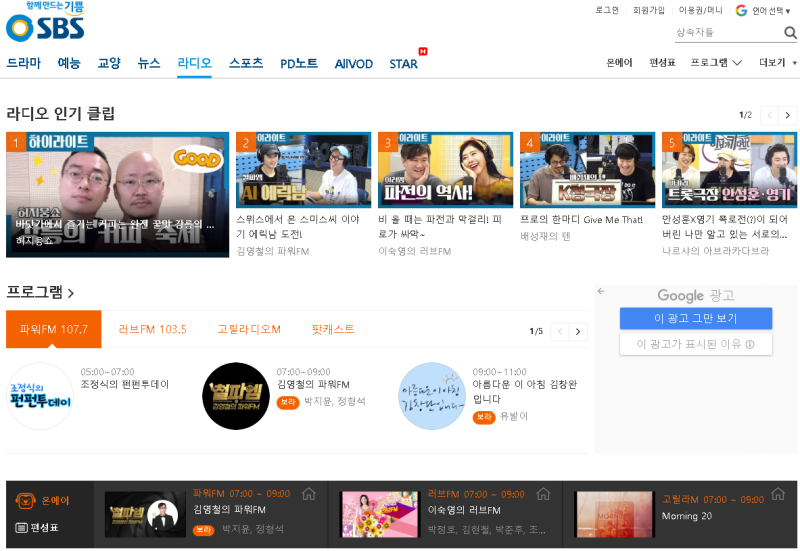Image resolution: width=800 pixels, height=551 pixels.
Task: Open the 파전의 역사 clip thumbnail
Action: coord(445,170)
